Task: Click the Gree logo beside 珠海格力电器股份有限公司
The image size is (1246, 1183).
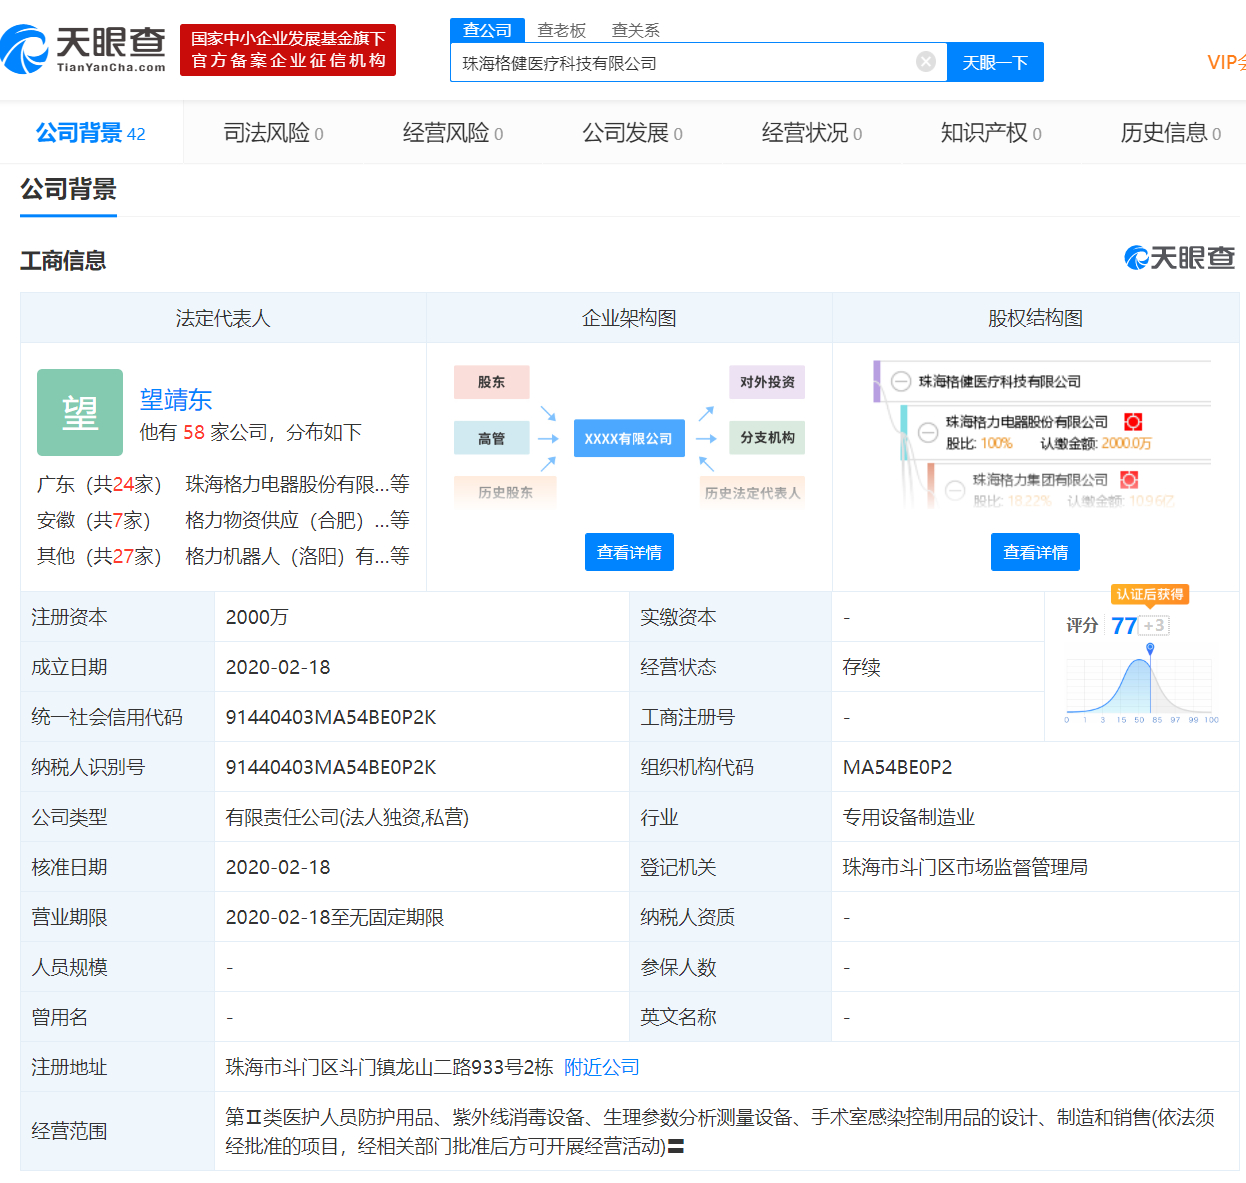Action: click(1132, 423)
